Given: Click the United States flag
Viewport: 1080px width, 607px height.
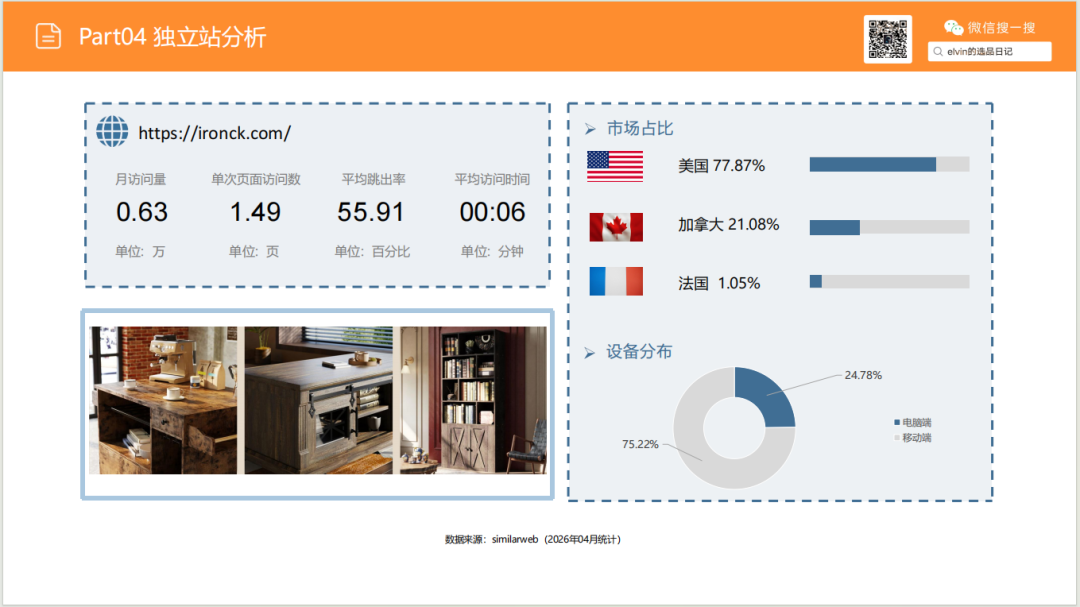Looking at the screenshot, I should [x=615, y=166].
